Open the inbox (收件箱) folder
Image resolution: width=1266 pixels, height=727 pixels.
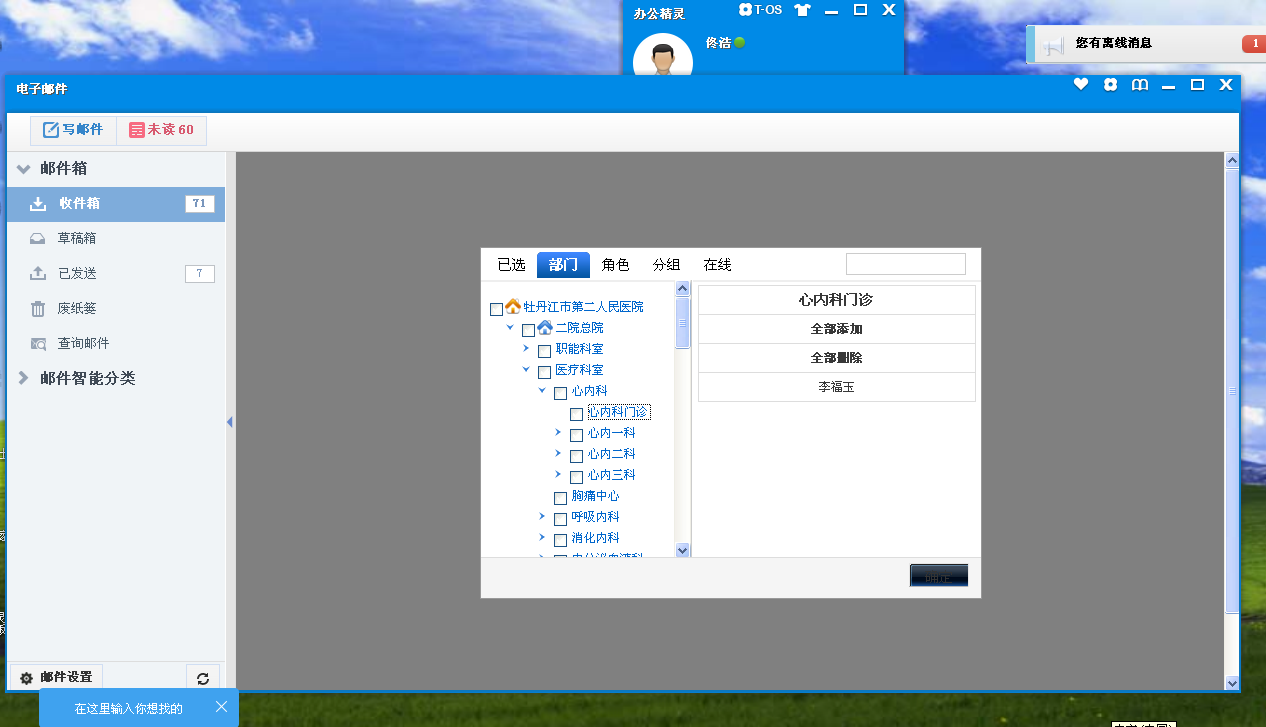tap(79, 204)
